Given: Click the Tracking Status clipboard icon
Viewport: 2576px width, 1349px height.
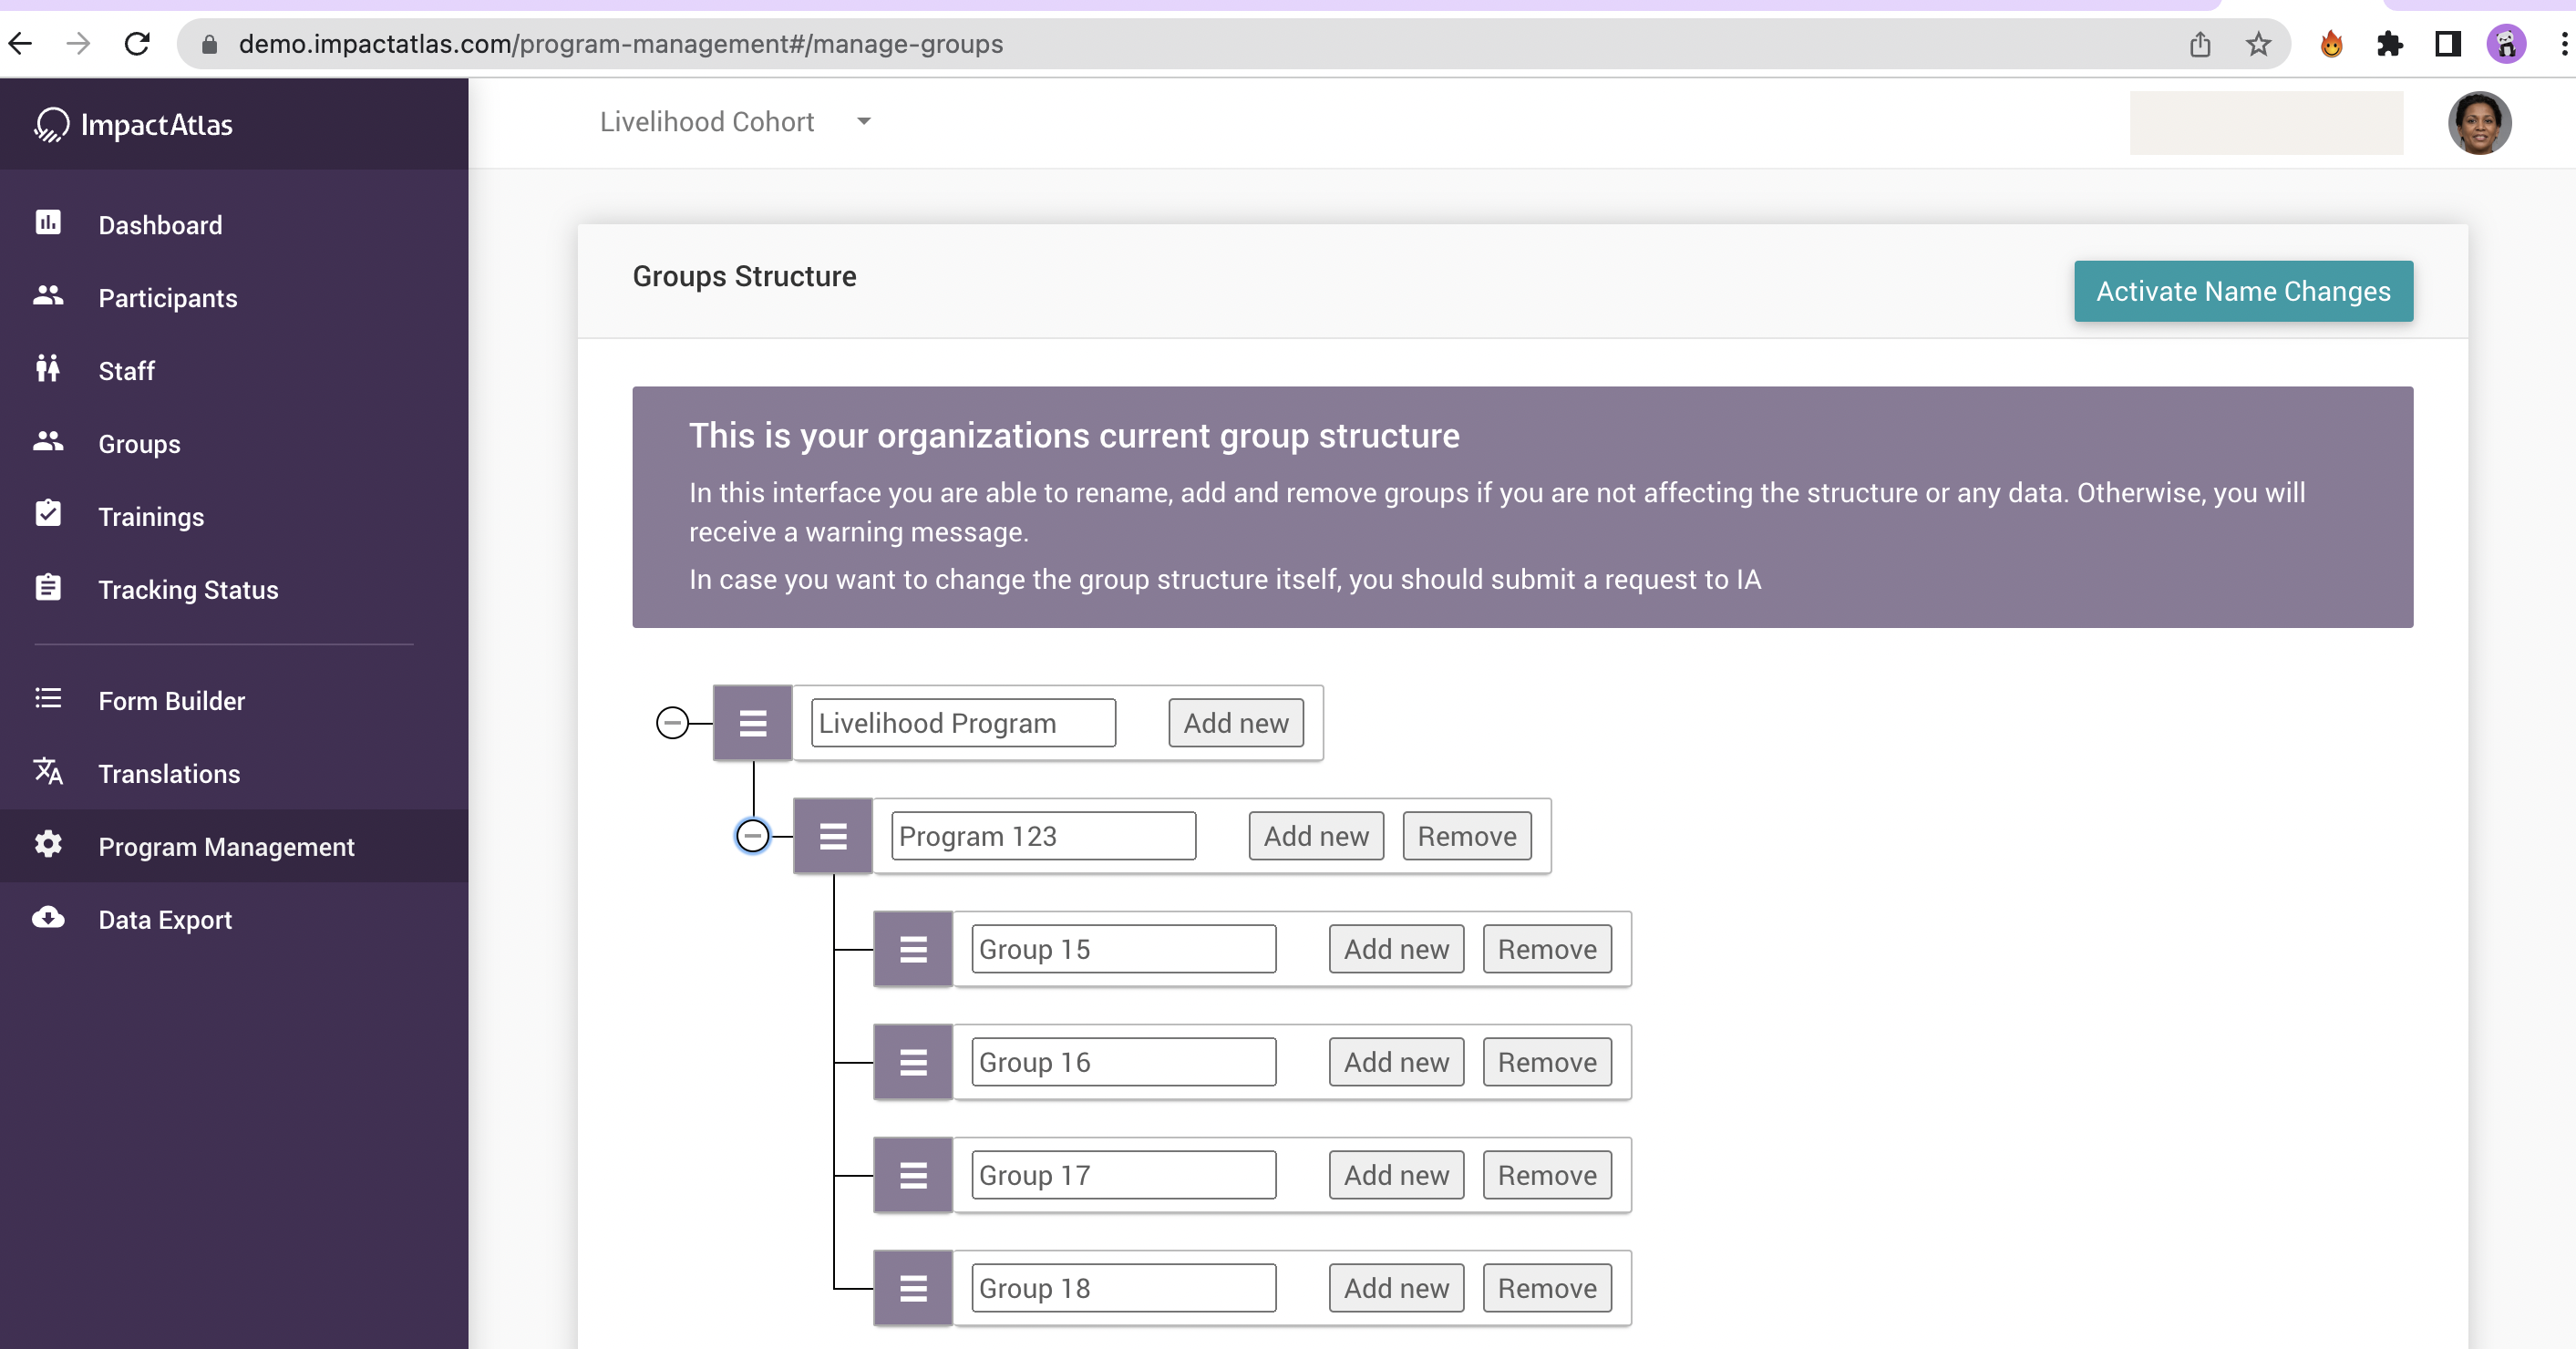Looking at the screenshot, I should coord(48,587).
